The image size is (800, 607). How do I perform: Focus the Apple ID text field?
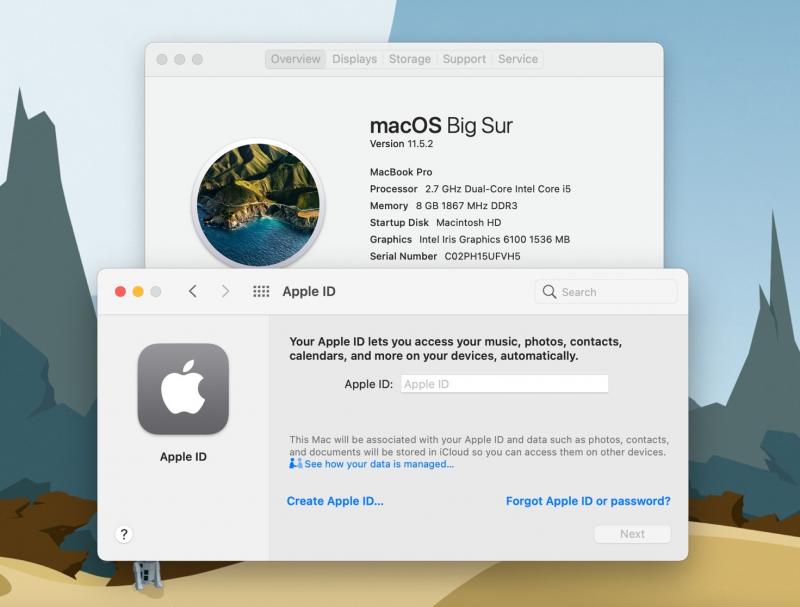pos(504,384)
